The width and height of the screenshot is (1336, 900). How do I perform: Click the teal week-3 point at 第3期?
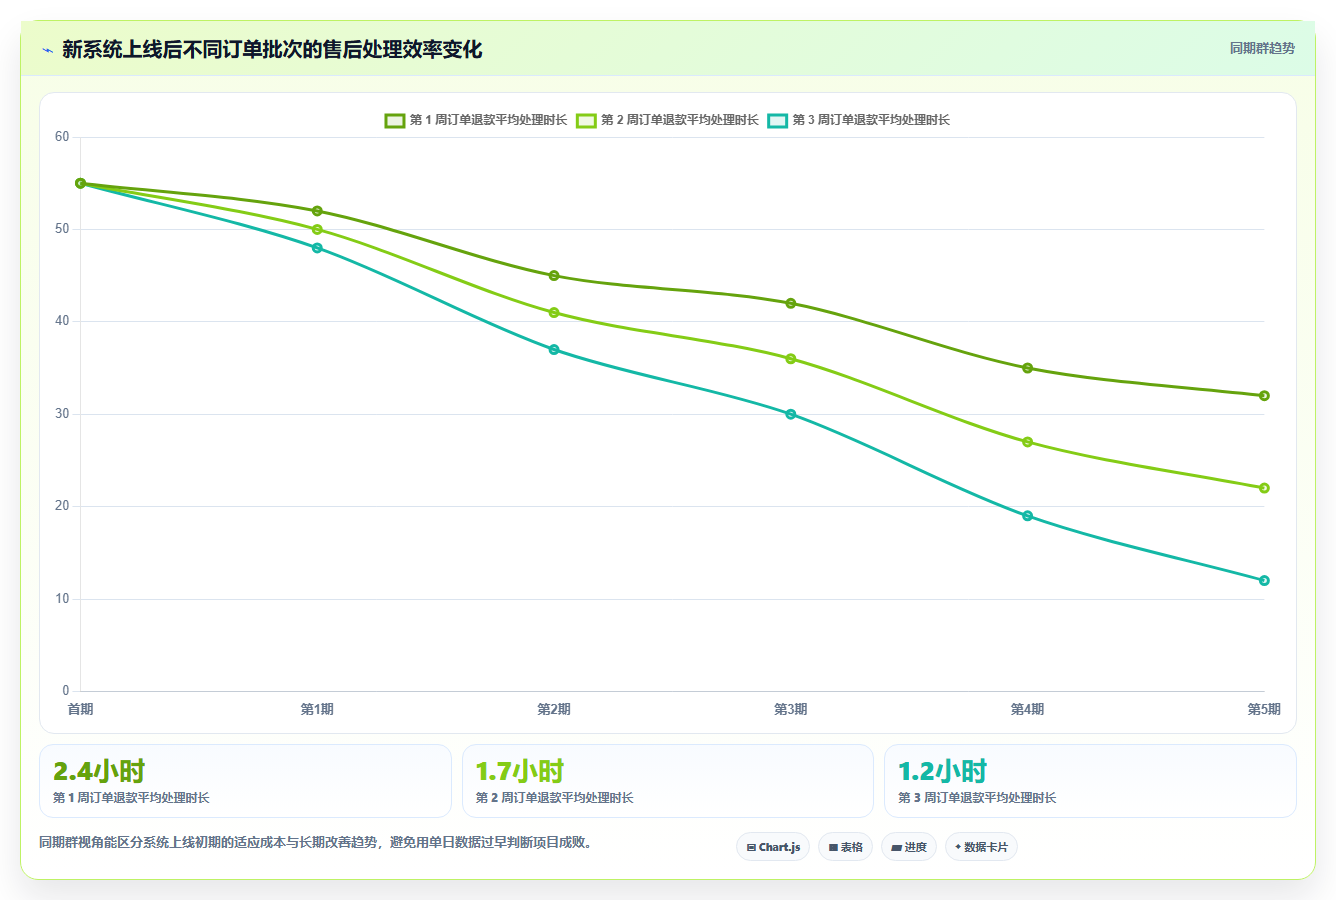[x=791, y=414]
